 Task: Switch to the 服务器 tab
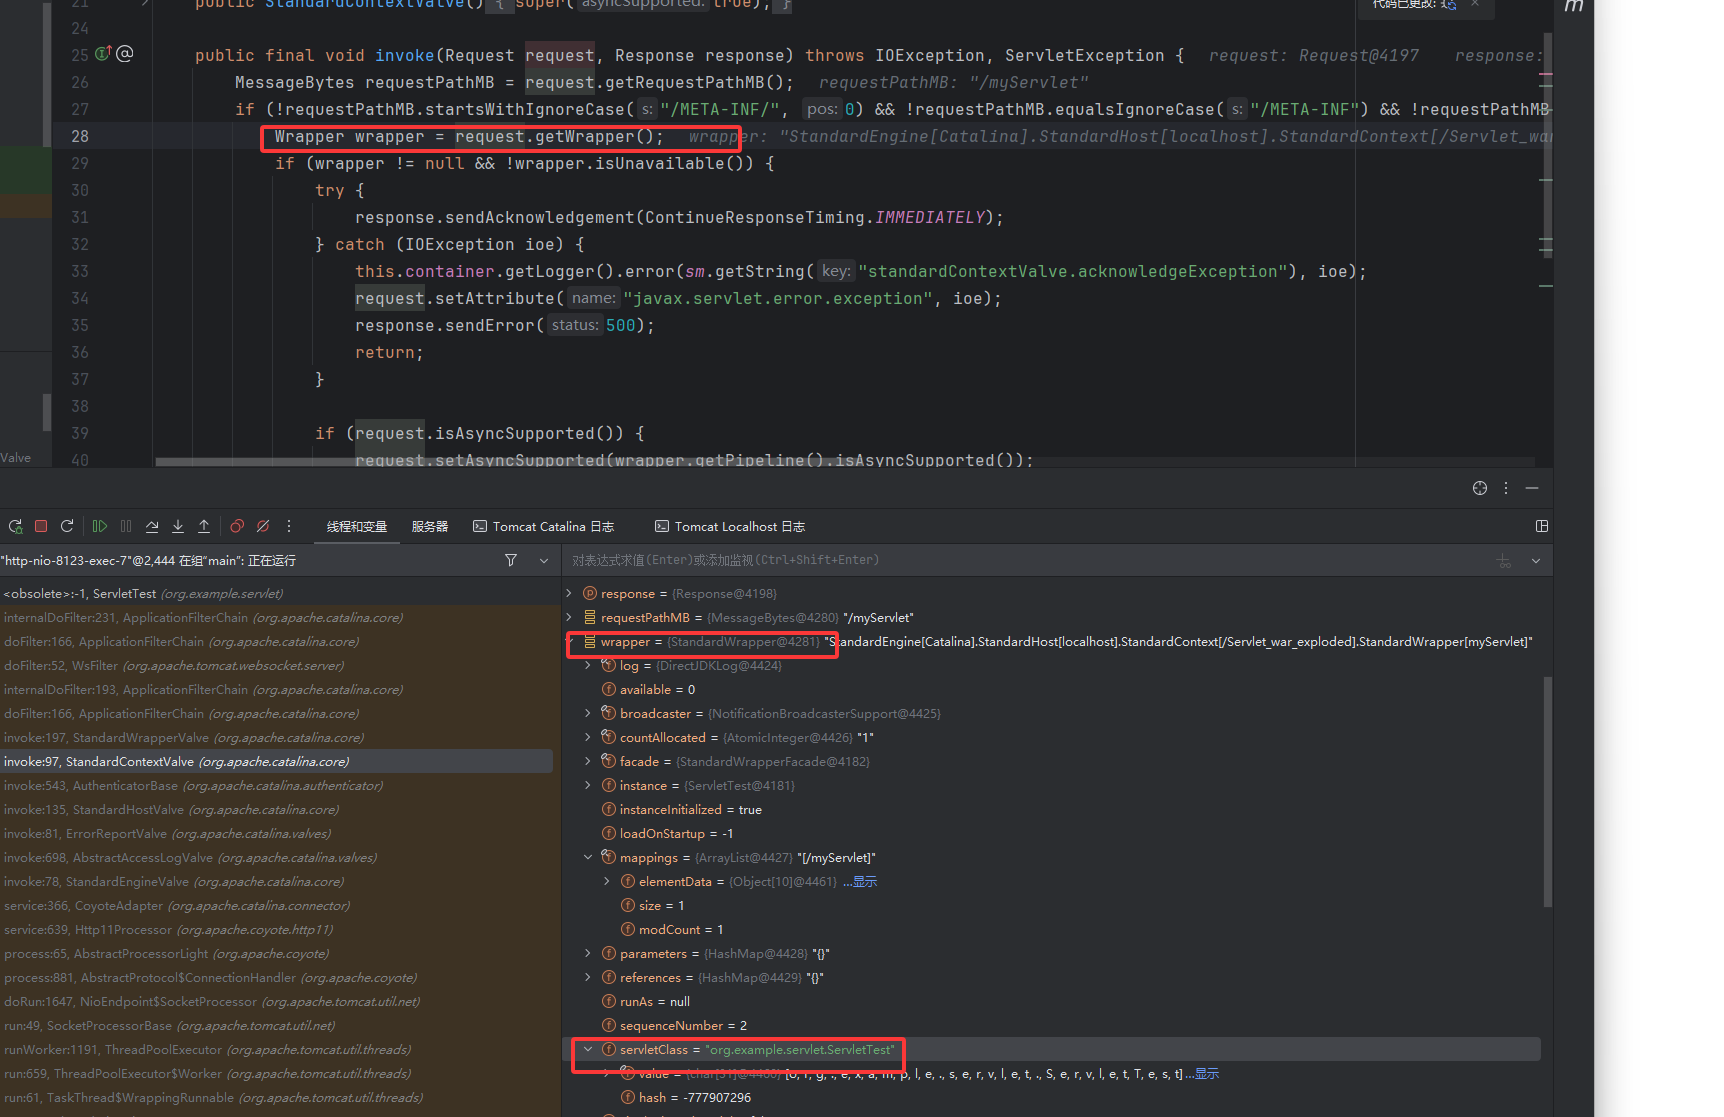pyautogui.click(x=430, y=526)
